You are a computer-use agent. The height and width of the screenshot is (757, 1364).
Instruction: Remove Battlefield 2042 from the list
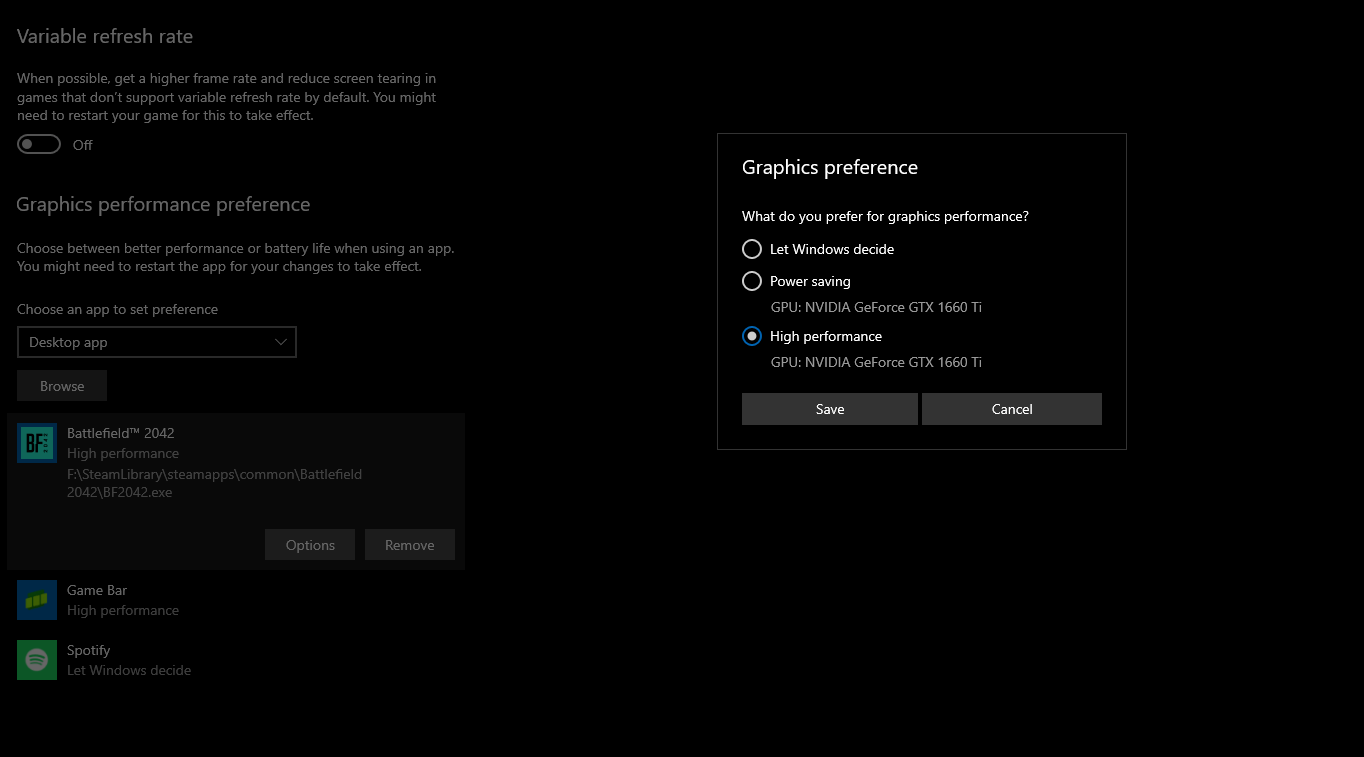click(410, 545)
